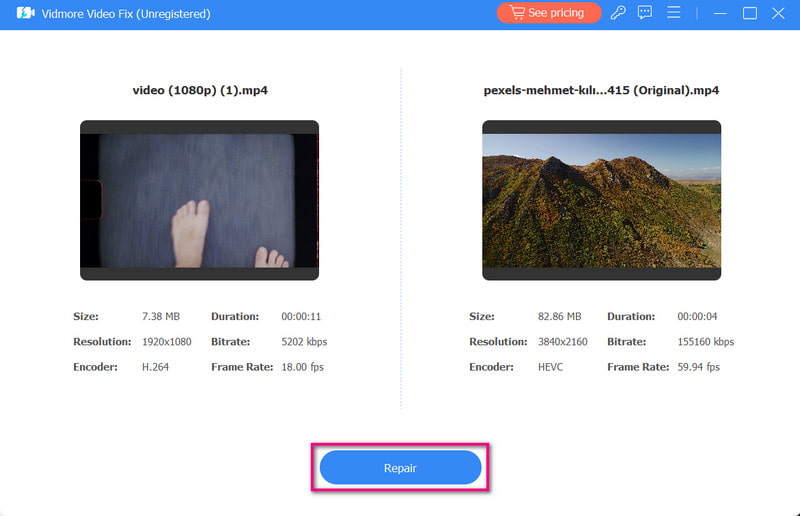Viewport: 800px width, 516px height.
Task: Maximize the application window
Action: pyautogui.click(x=749, y=13)
